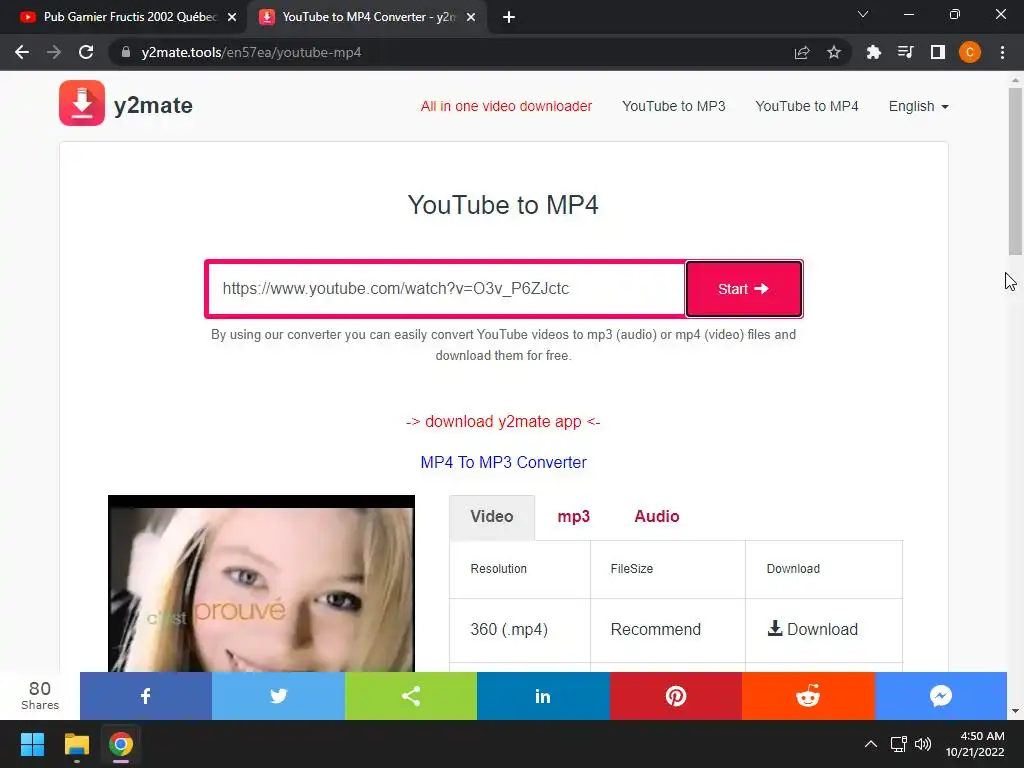Viewport: 1024px width, 768px height.
Task: Click the YouTube URL input field
Action: point(445,289)
